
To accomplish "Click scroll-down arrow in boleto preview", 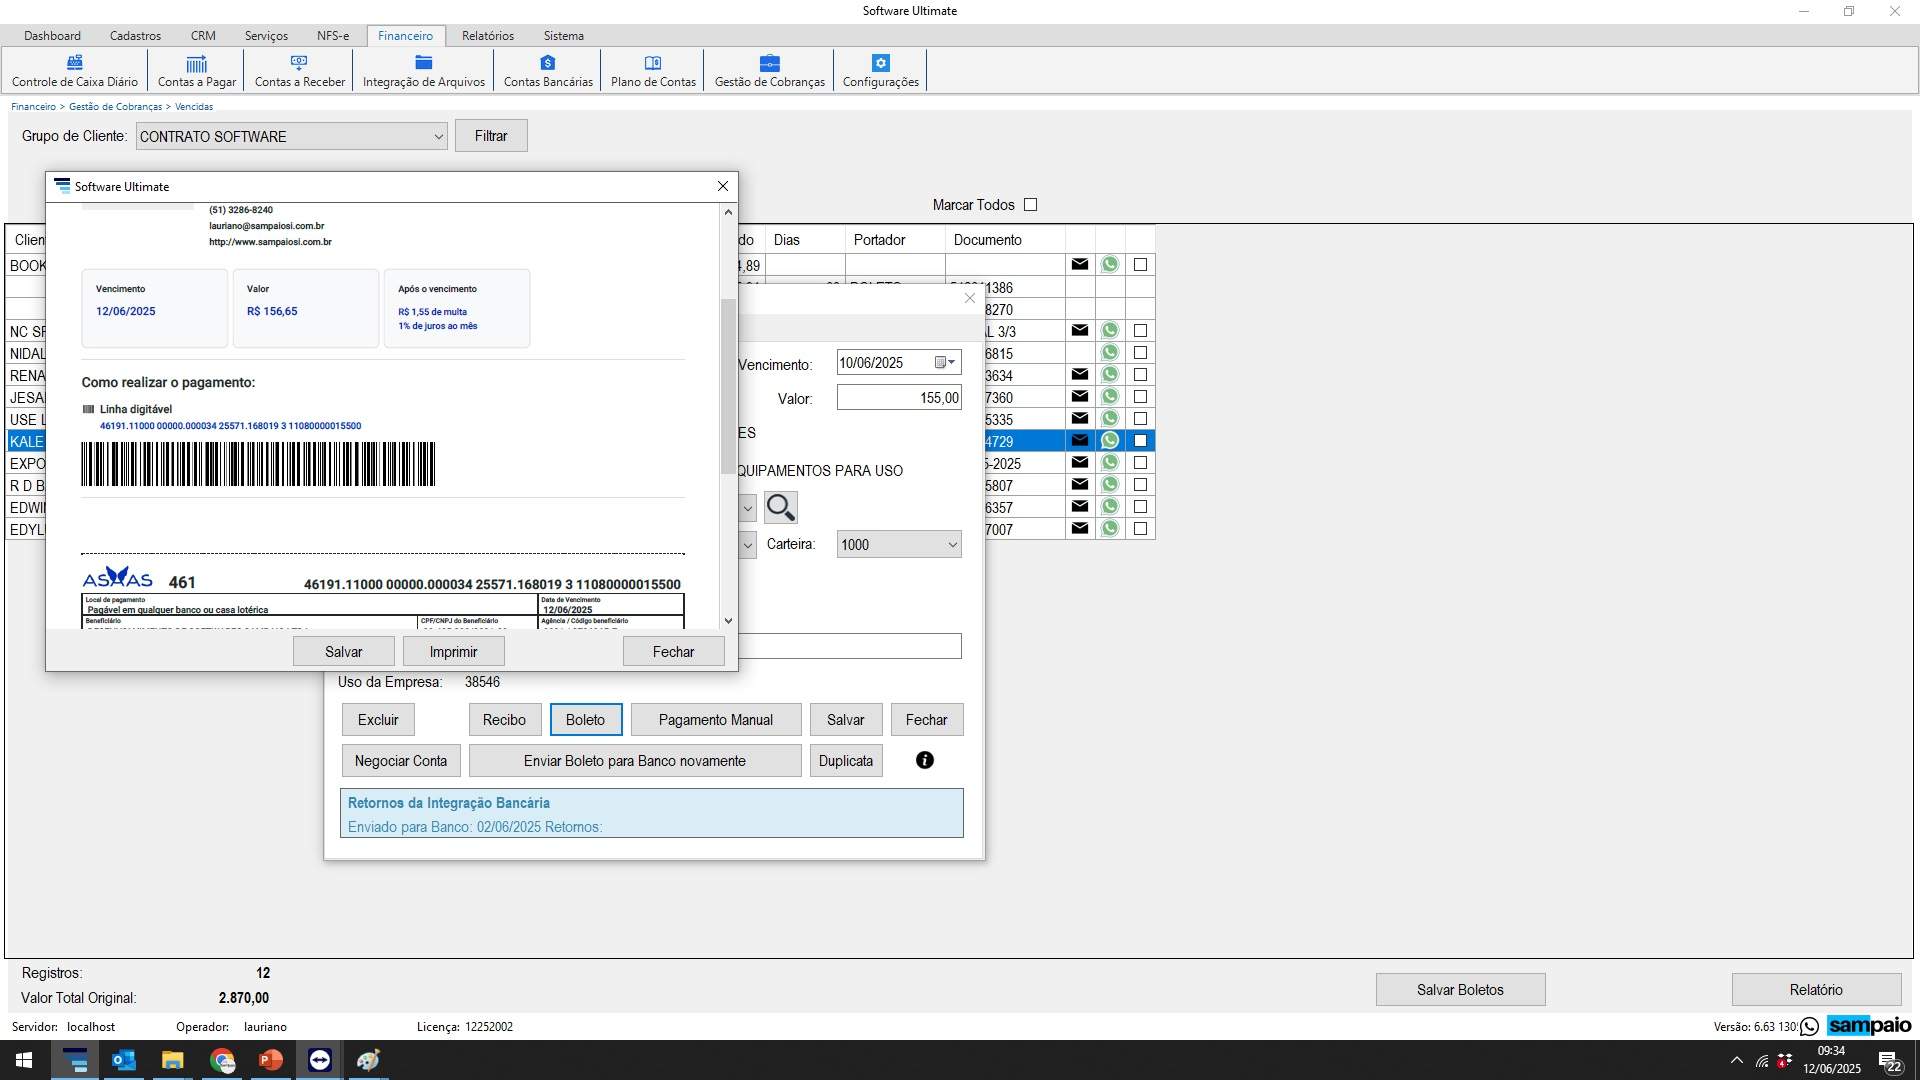I will tap(728, 621).
